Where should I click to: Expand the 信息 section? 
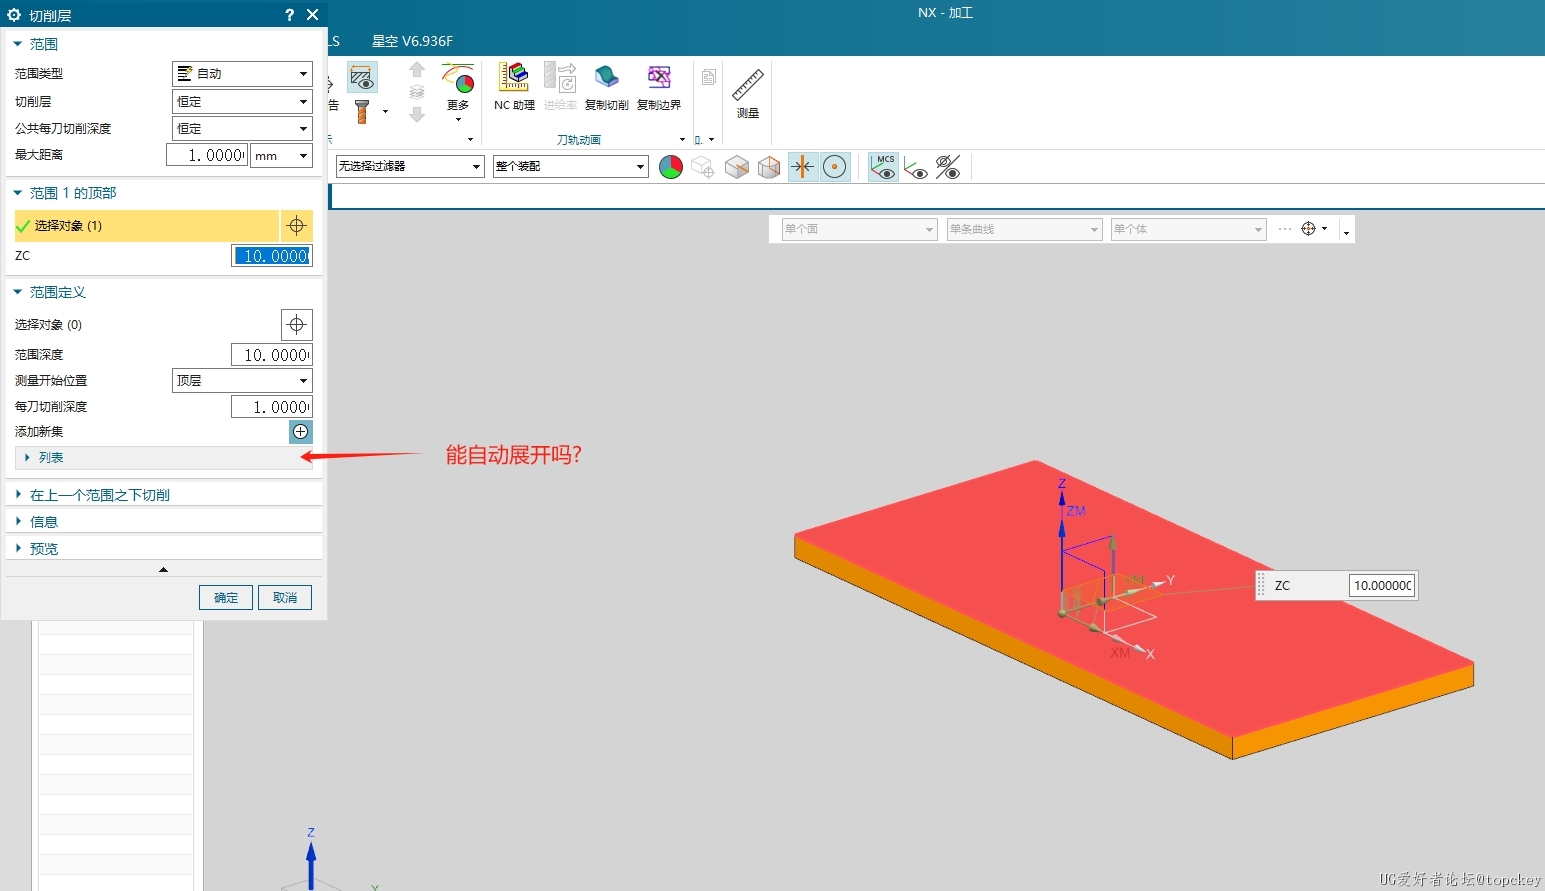[x=164, y=521]
